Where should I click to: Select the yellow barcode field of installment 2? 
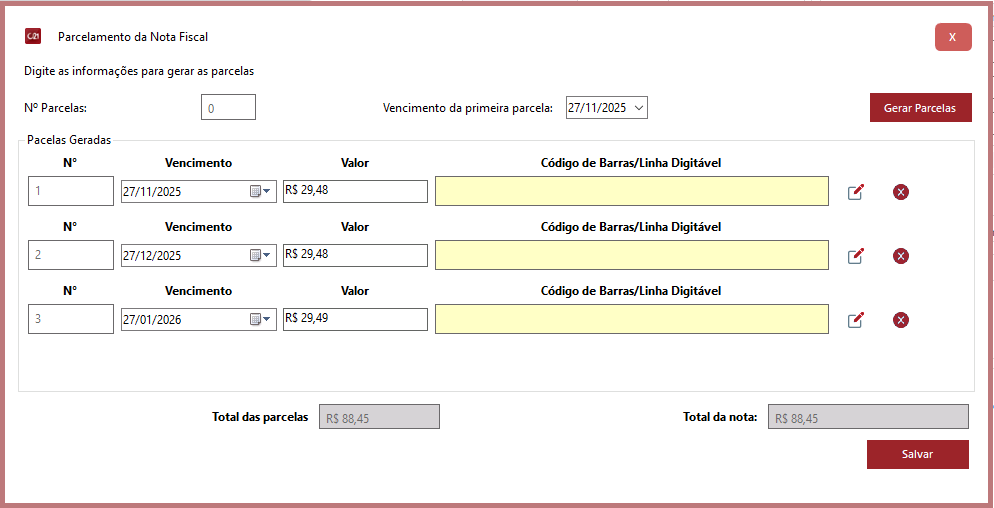click(631, 255)
